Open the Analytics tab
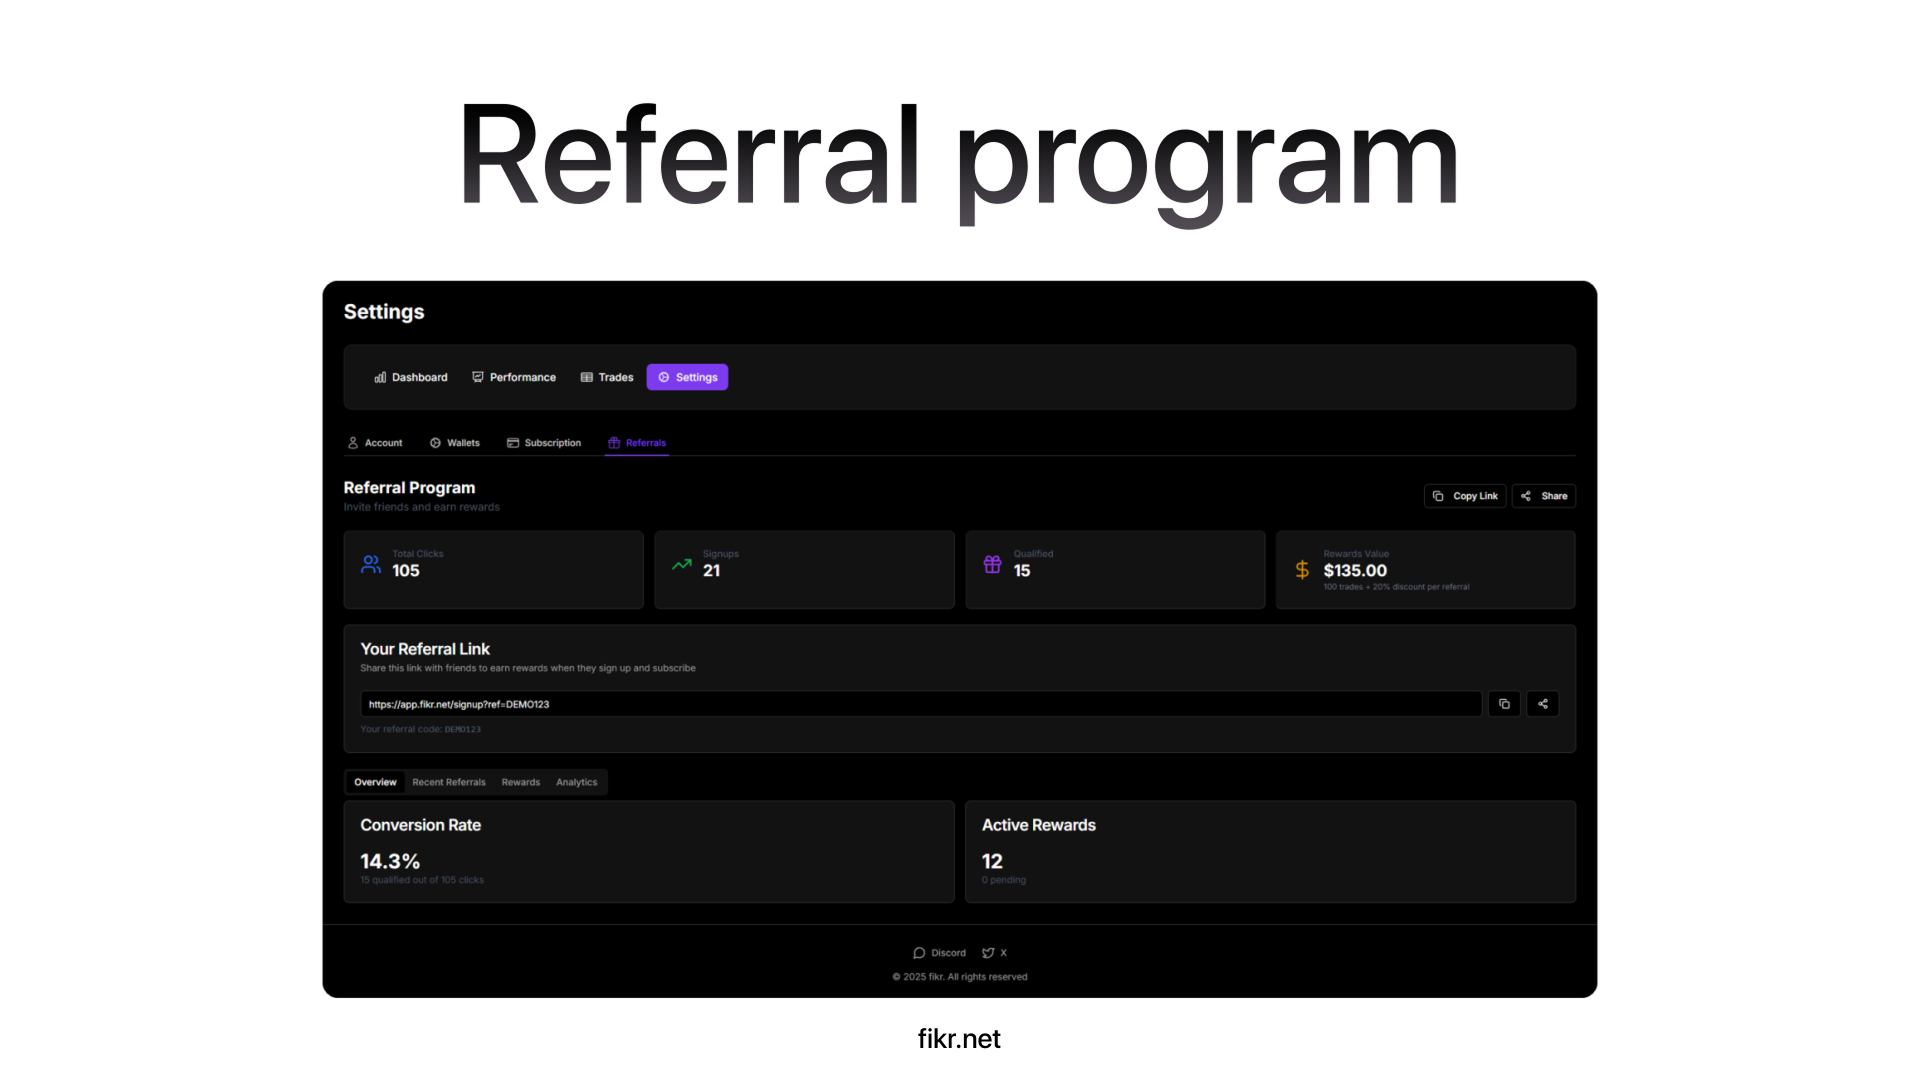Screen dimensions: 1920x1080 tap(576, 782)
